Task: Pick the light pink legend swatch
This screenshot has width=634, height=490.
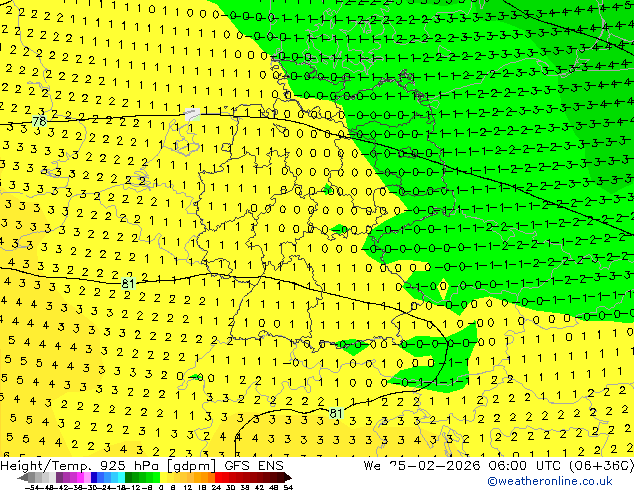Action: click(x=87, y=477)
